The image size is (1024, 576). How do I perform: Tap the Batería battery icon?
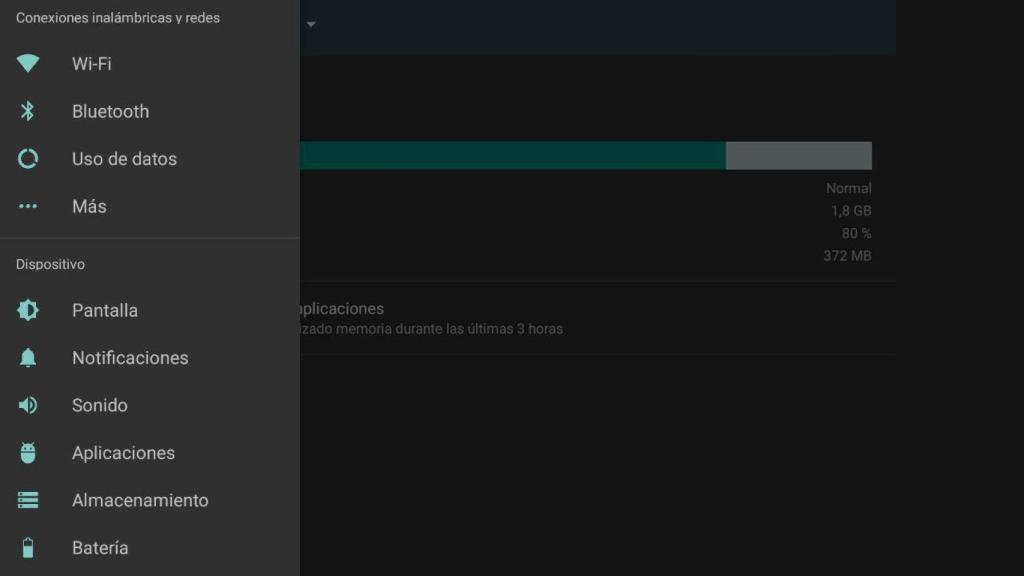coord(27,548)
